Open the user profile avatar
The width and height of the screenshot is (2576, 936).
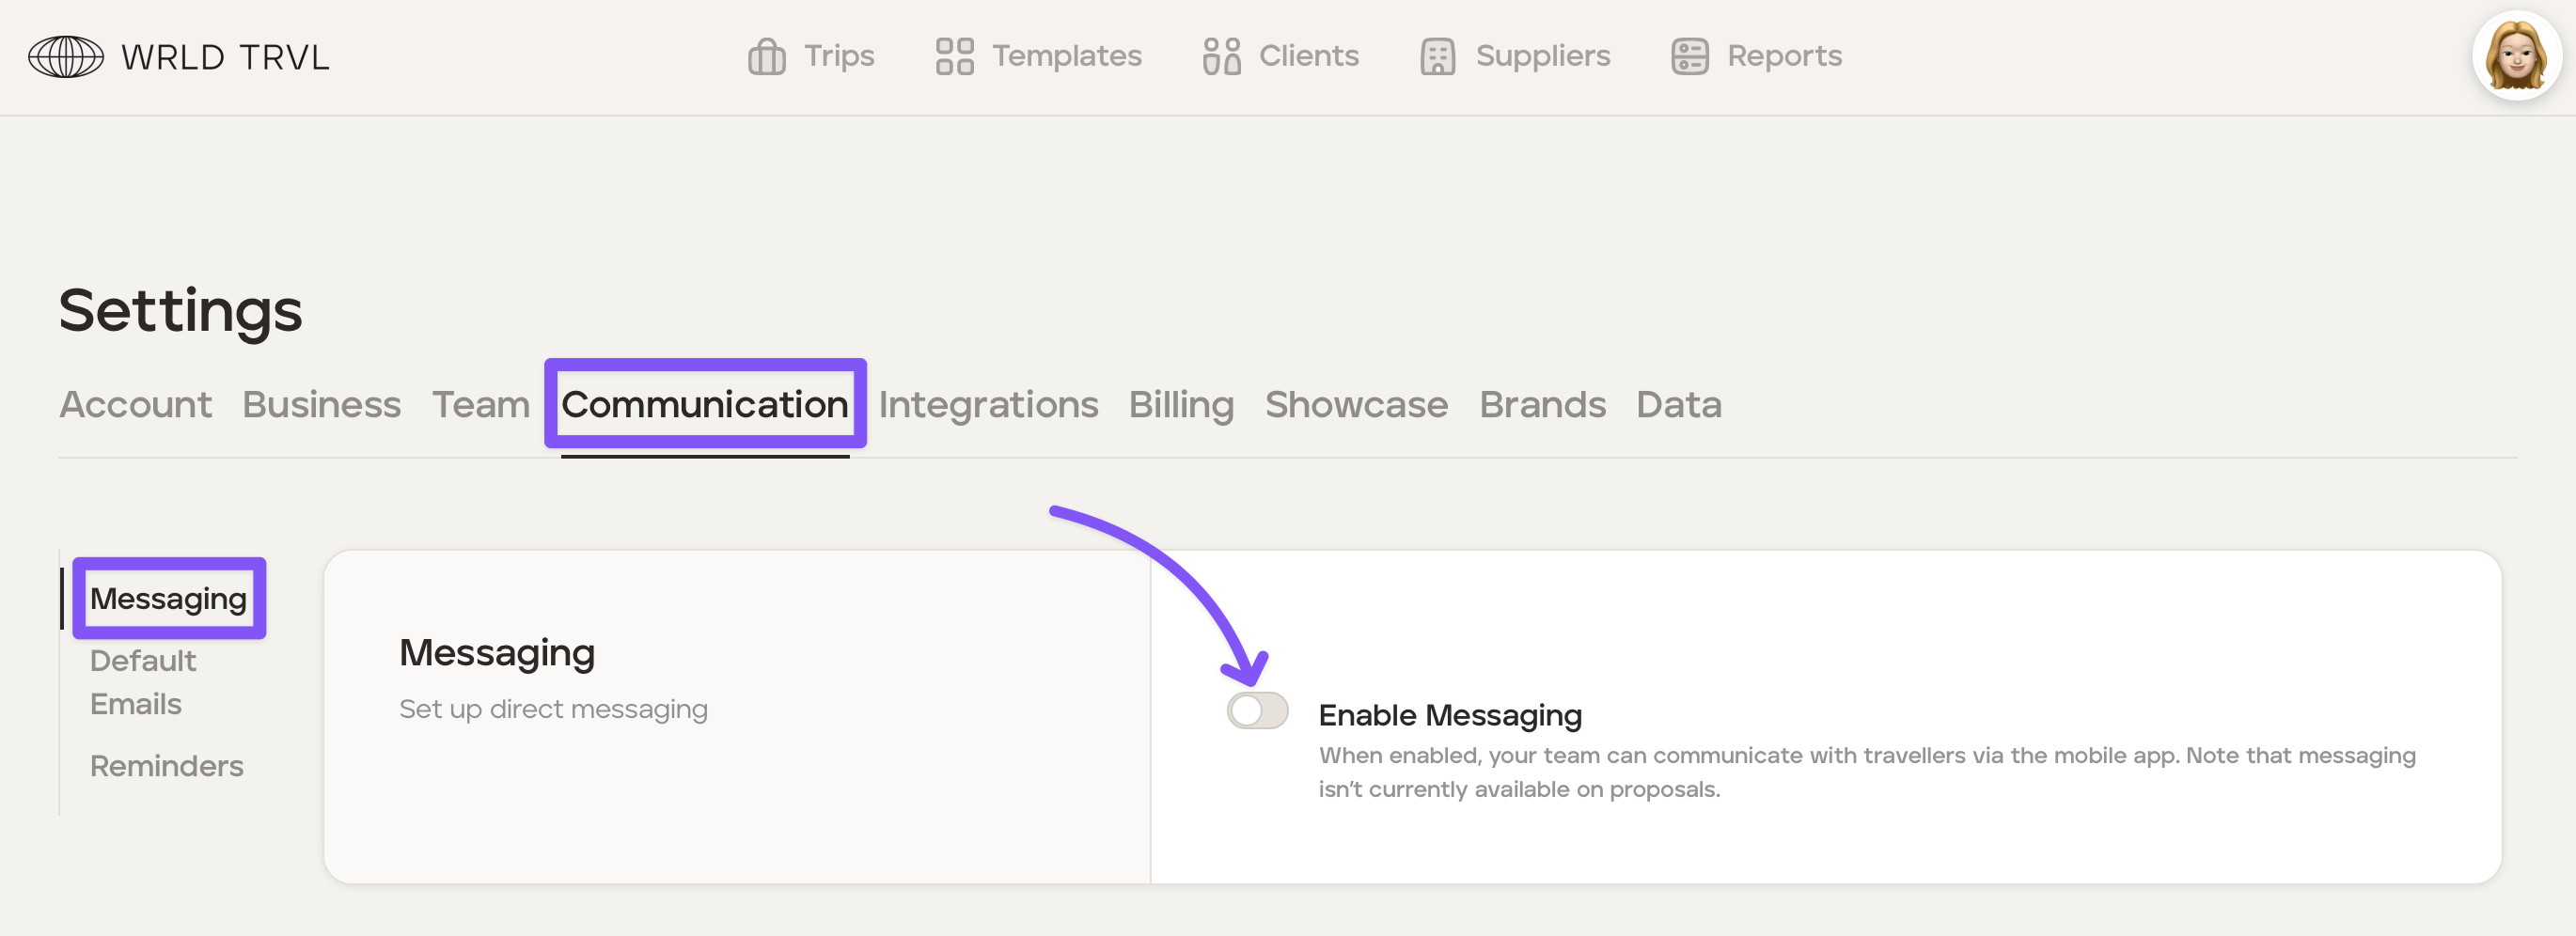point(2515,57)
